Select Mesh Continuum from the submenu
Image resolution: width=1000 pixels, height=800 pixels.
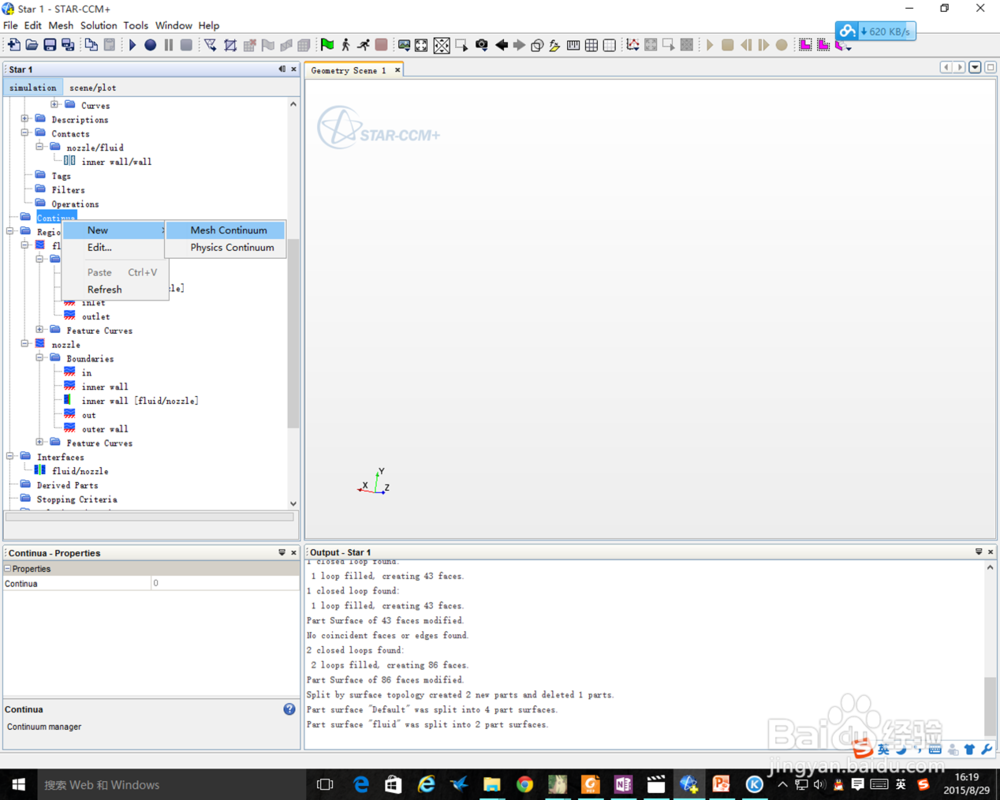coord(225,230)
